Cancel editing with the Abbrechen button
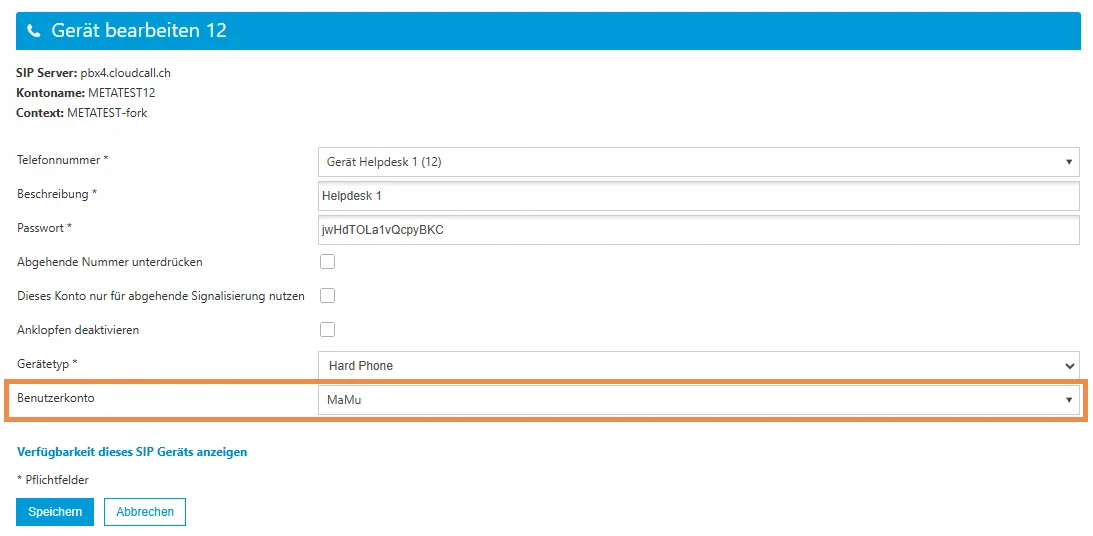Viewport: 1093px width, 536px height. click(x=145, y=512)
